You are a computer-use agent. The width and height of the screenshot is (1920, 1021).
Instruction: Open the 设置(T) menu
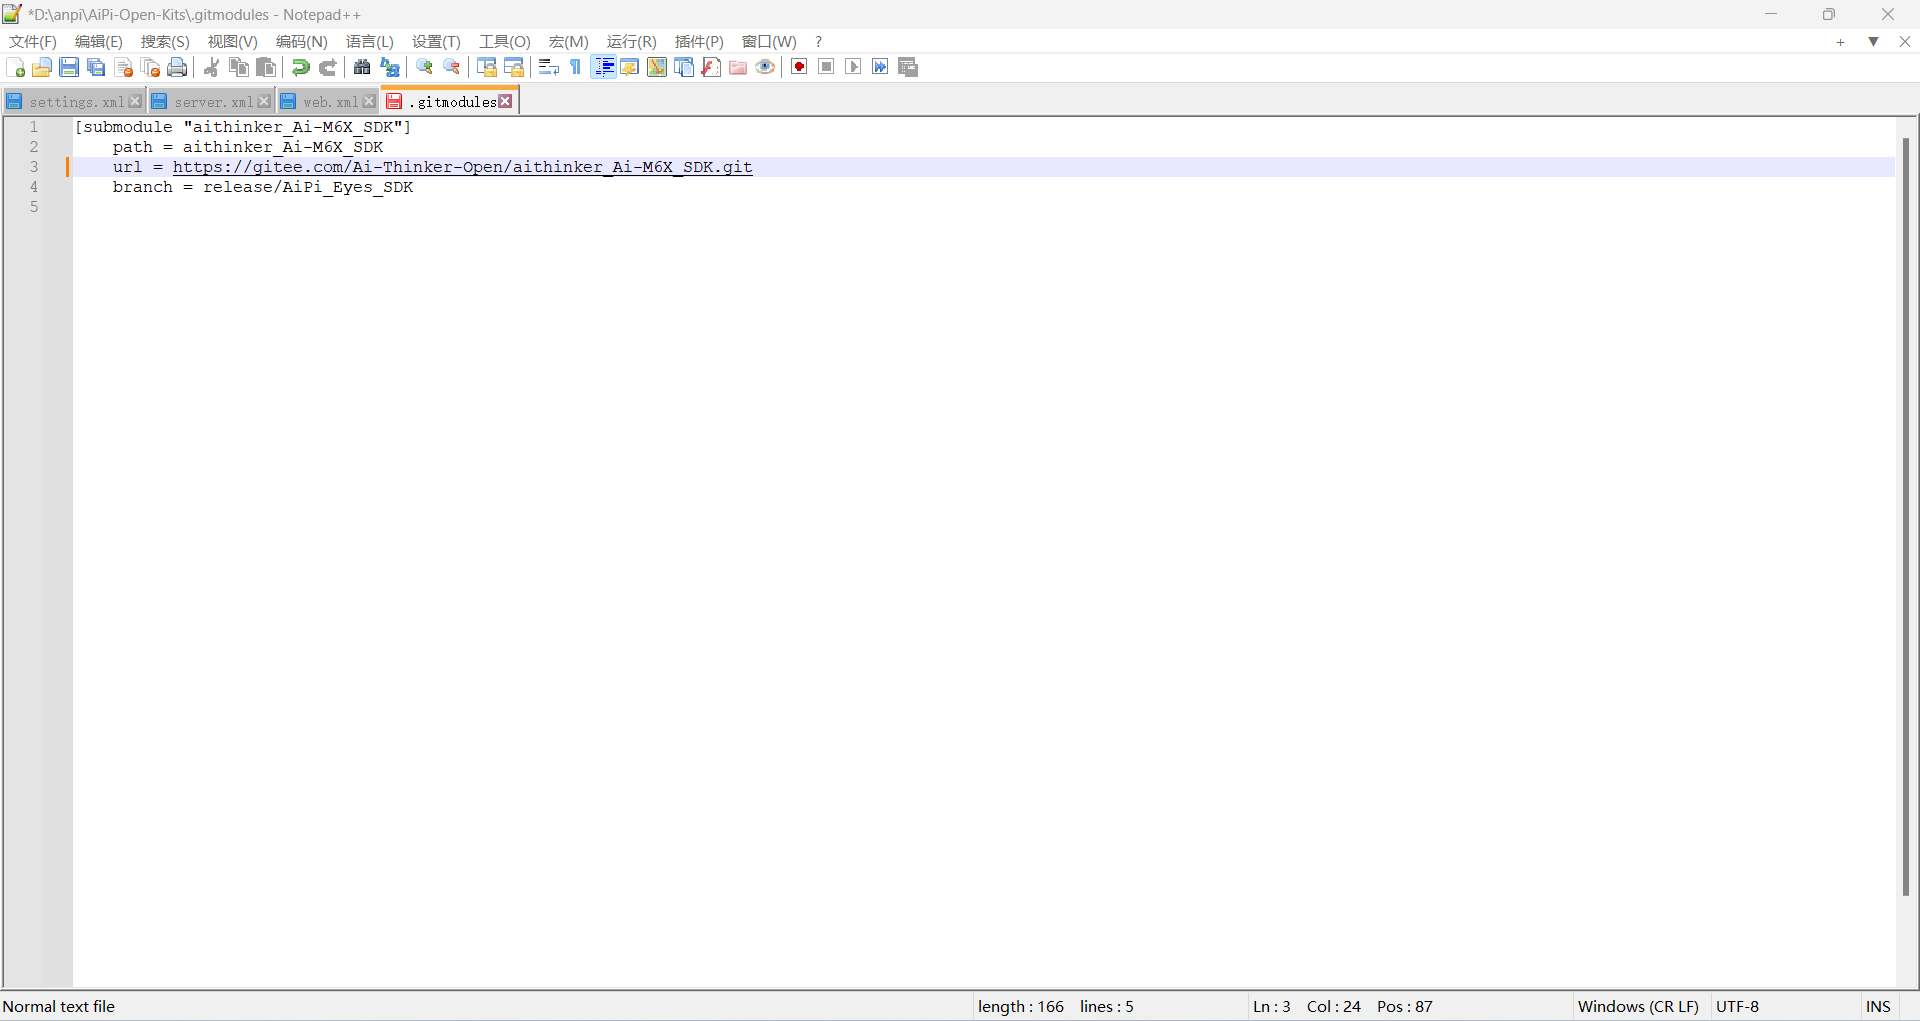[436, 41]
